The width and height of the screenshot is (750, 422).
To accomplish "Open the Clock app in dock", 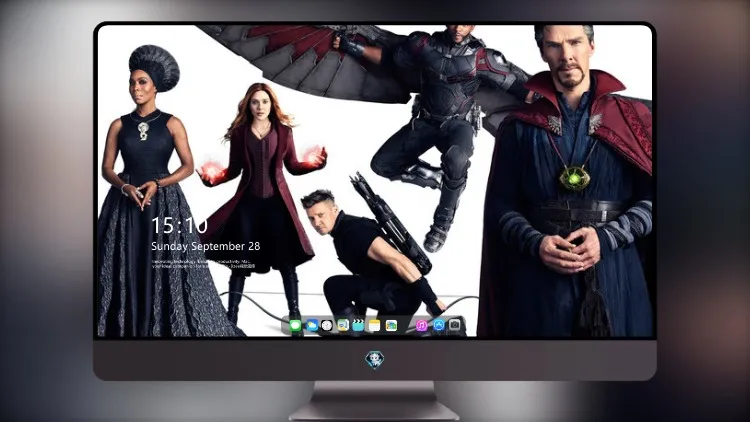I will pos(327,326).
